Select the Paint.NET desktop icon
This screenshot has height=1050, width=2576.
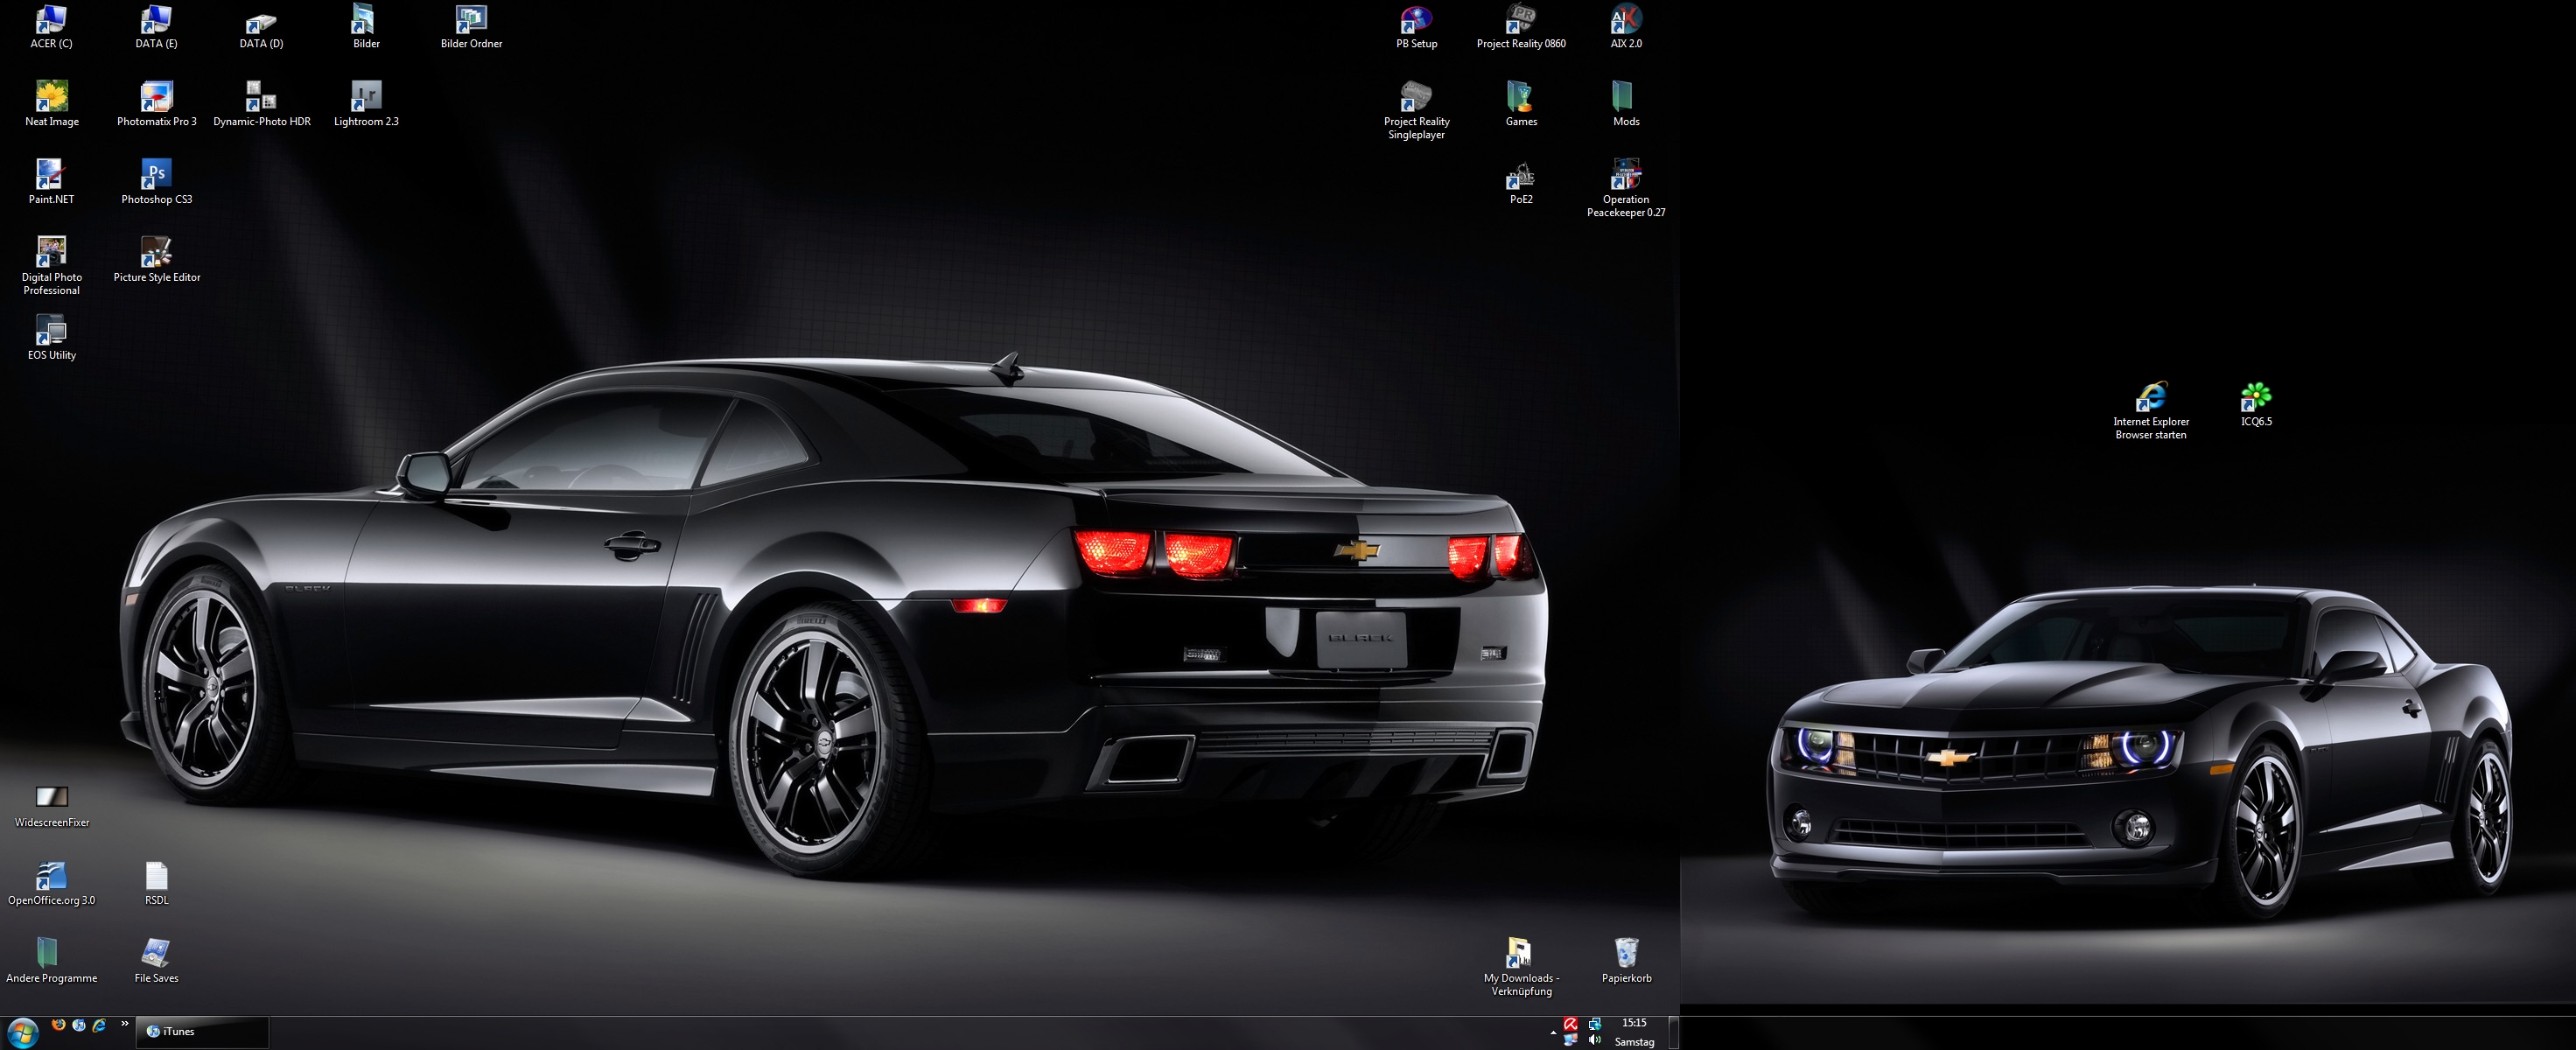point(51,182)
